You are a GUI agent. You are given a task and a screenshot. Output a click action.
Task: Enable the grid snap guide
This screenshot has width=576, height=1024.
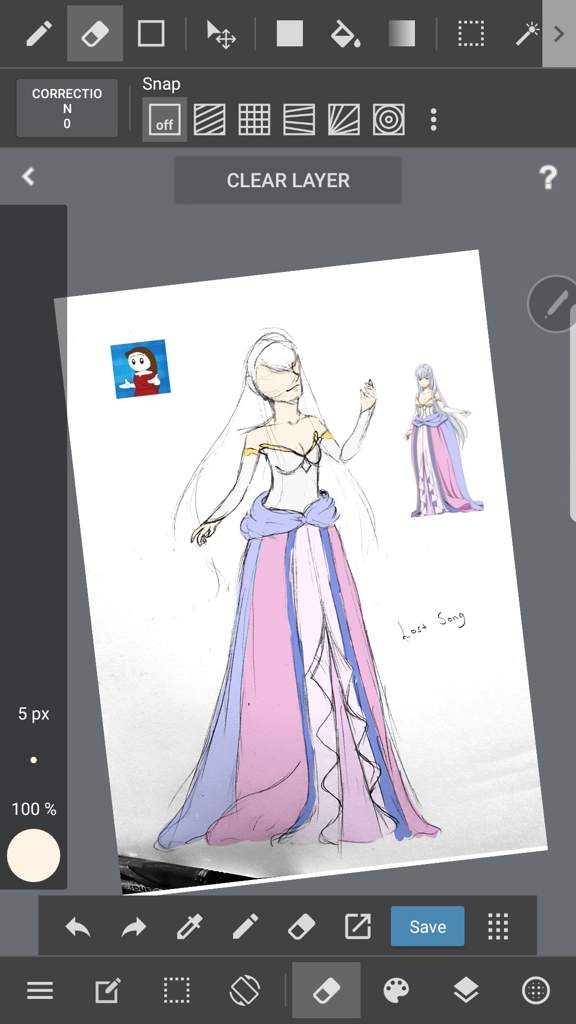[x=254, y=120]
